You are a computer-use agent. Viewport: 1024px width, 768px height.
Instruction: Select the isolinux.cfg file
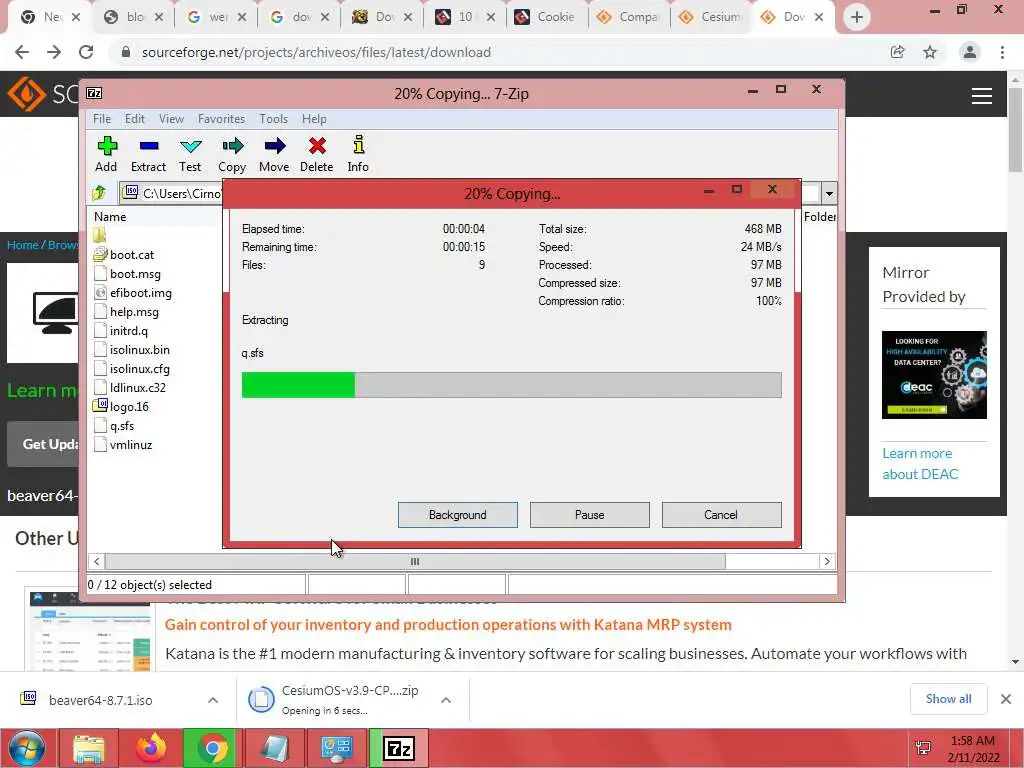139,368
